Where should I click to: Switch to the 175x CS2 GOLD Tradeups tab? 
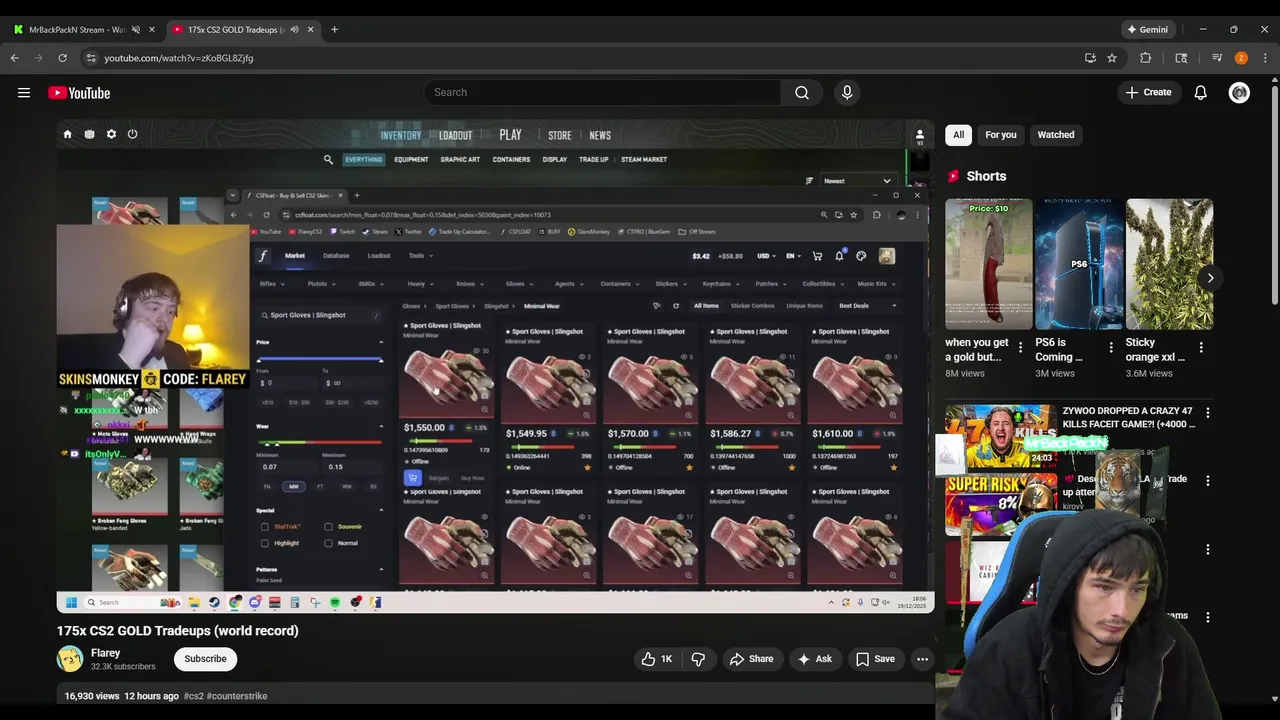243,30
